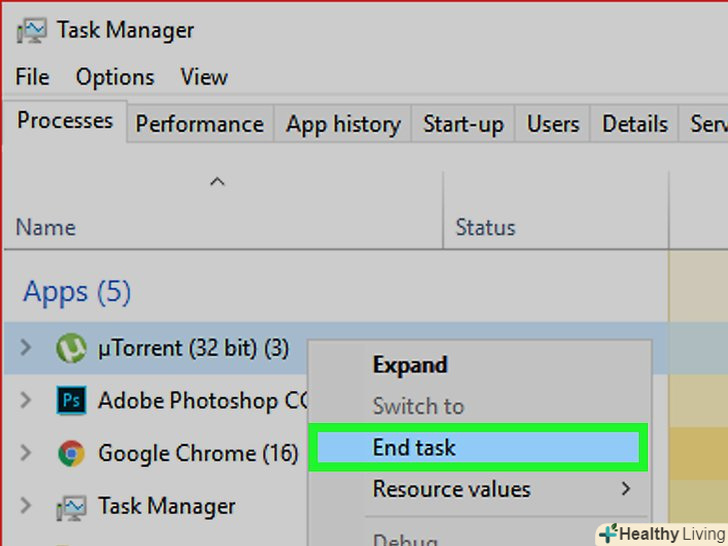Sort processes by the Status column

tap(485, 227)
